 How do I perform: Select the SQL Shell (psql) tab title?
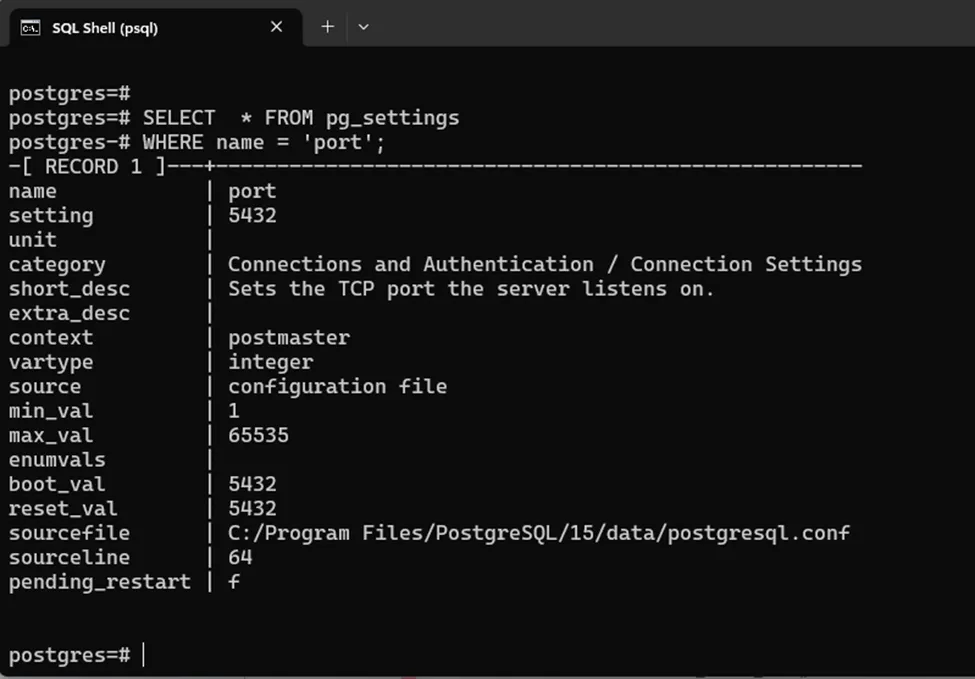point(105,28)
